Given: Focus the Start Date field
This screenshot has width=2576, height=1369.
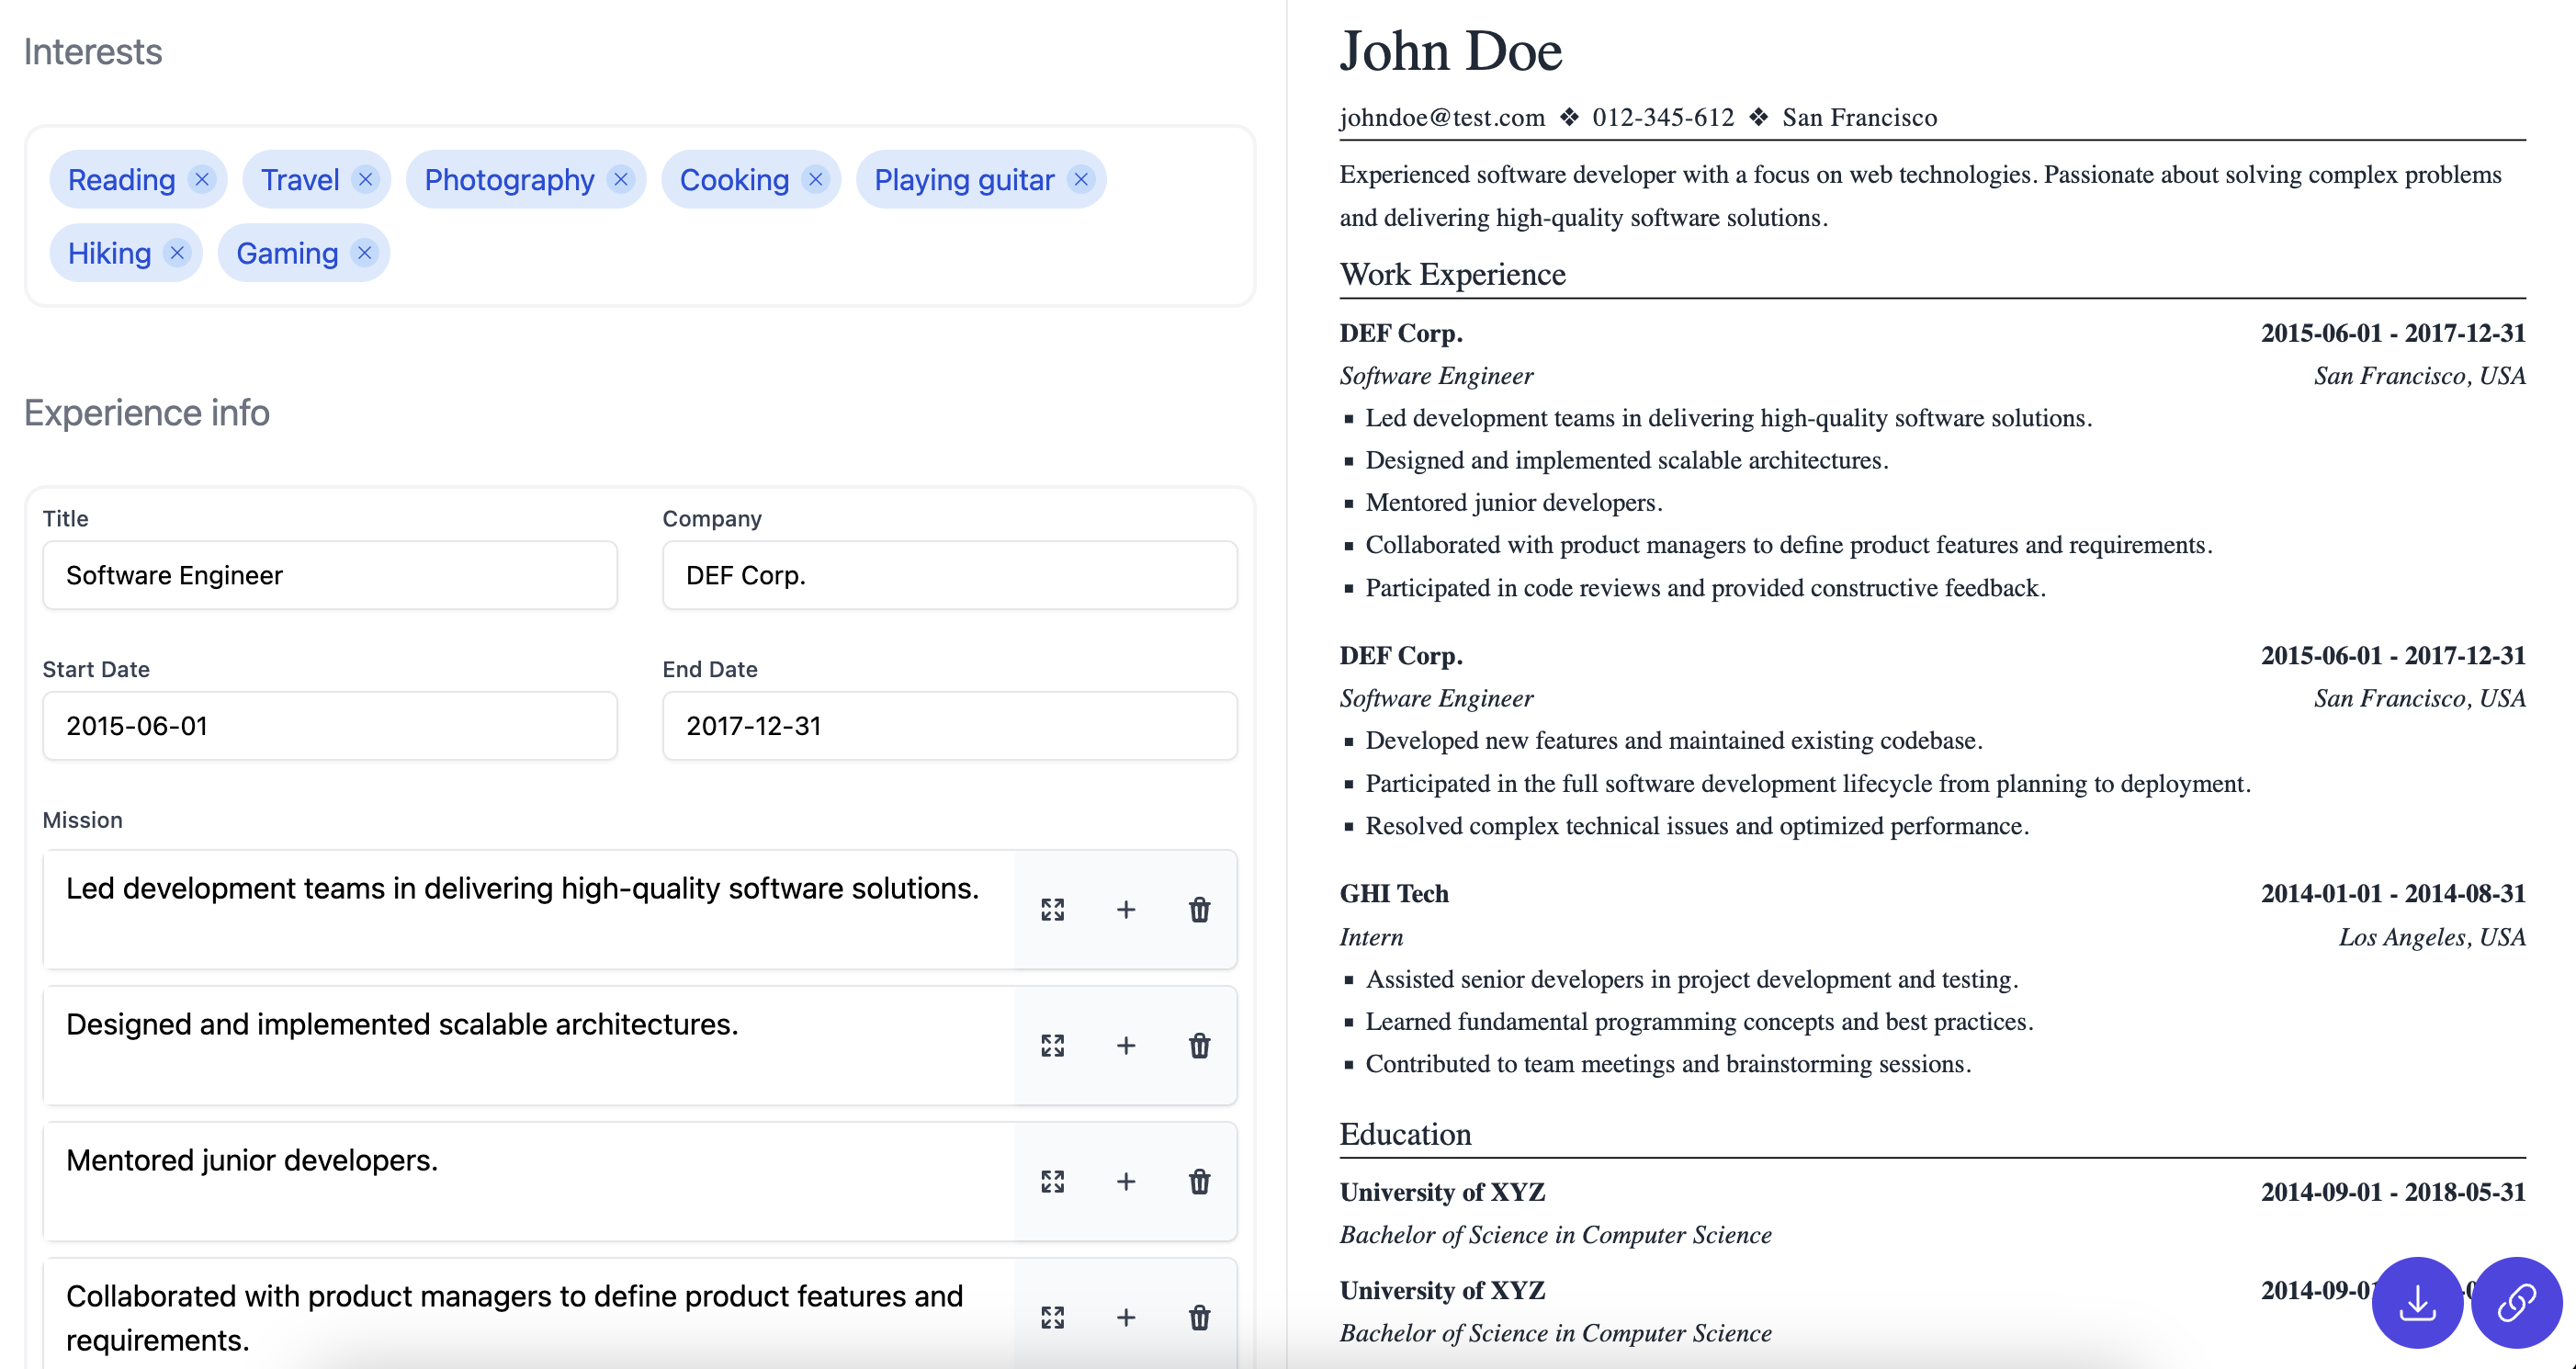Looking at the screenshot, I should coord(330,726).
